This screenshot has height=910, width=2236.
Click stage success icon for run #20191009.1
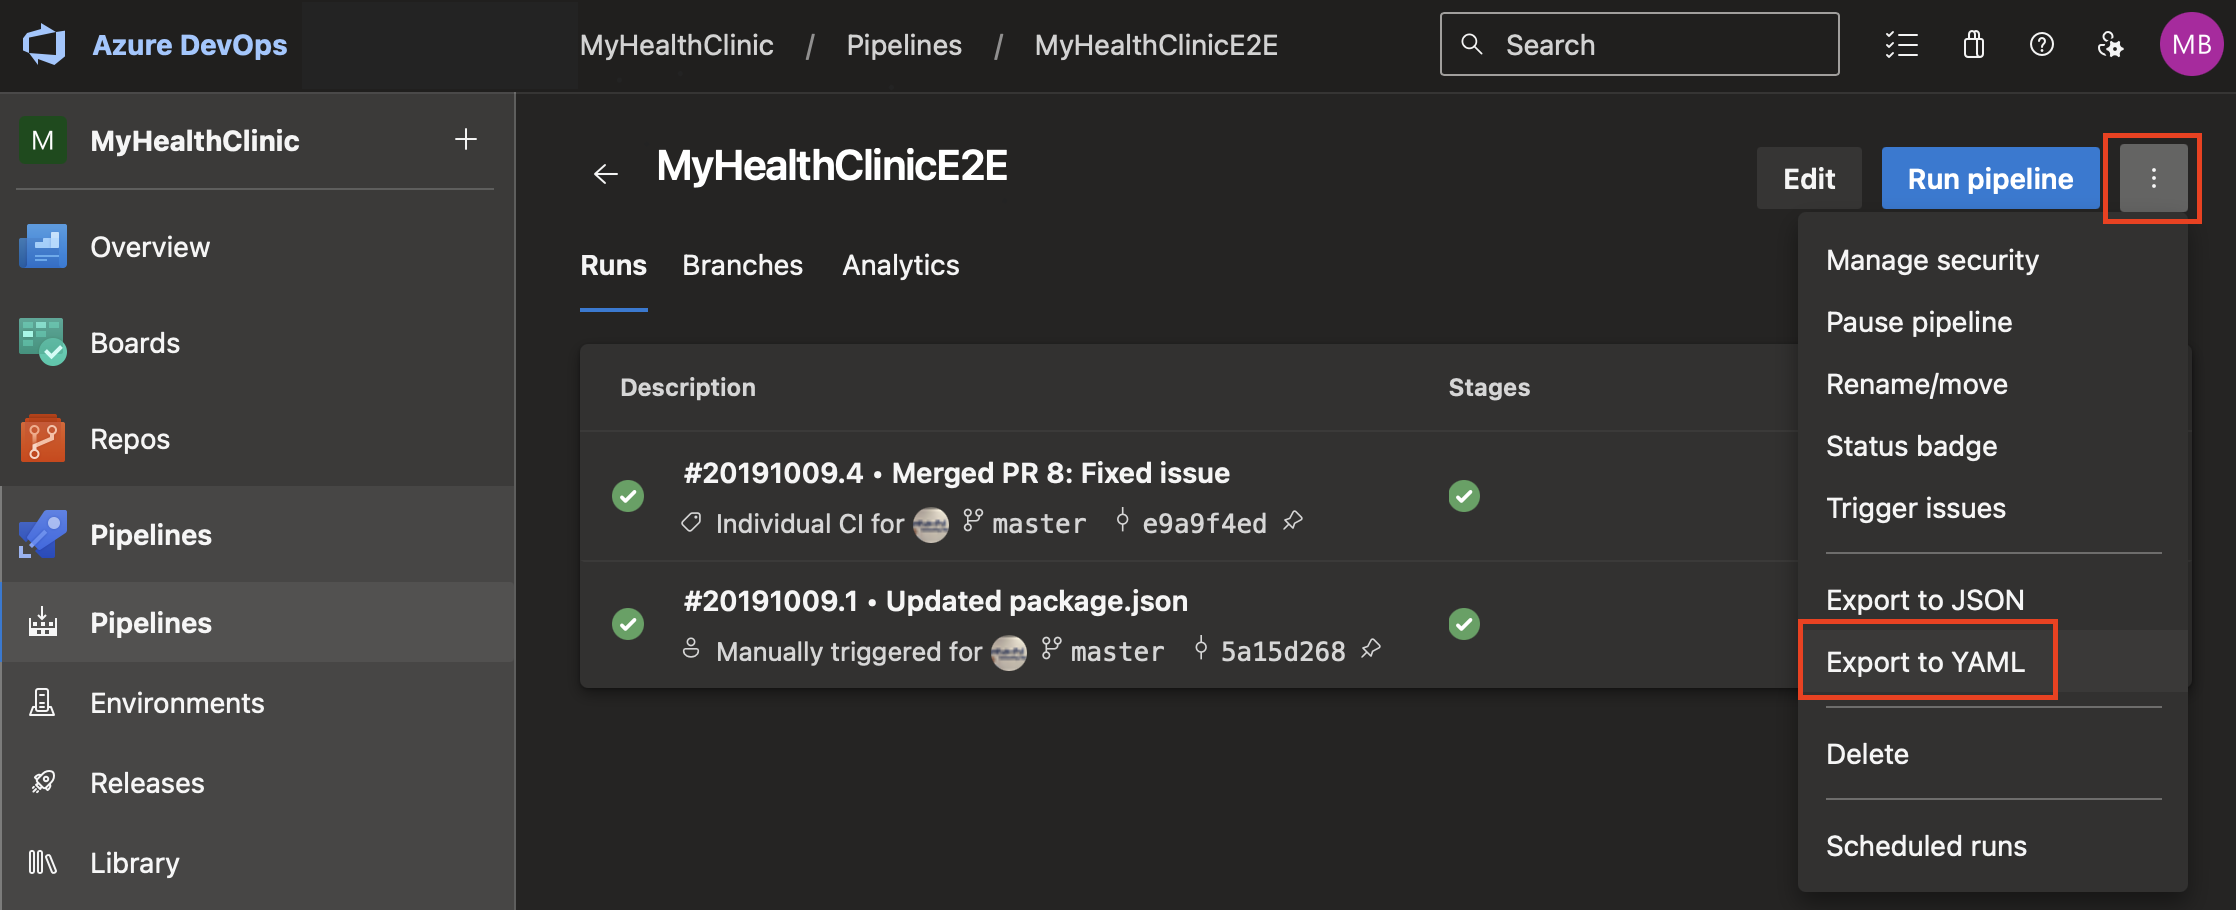pyautogui.click(x=1464, y=624)
